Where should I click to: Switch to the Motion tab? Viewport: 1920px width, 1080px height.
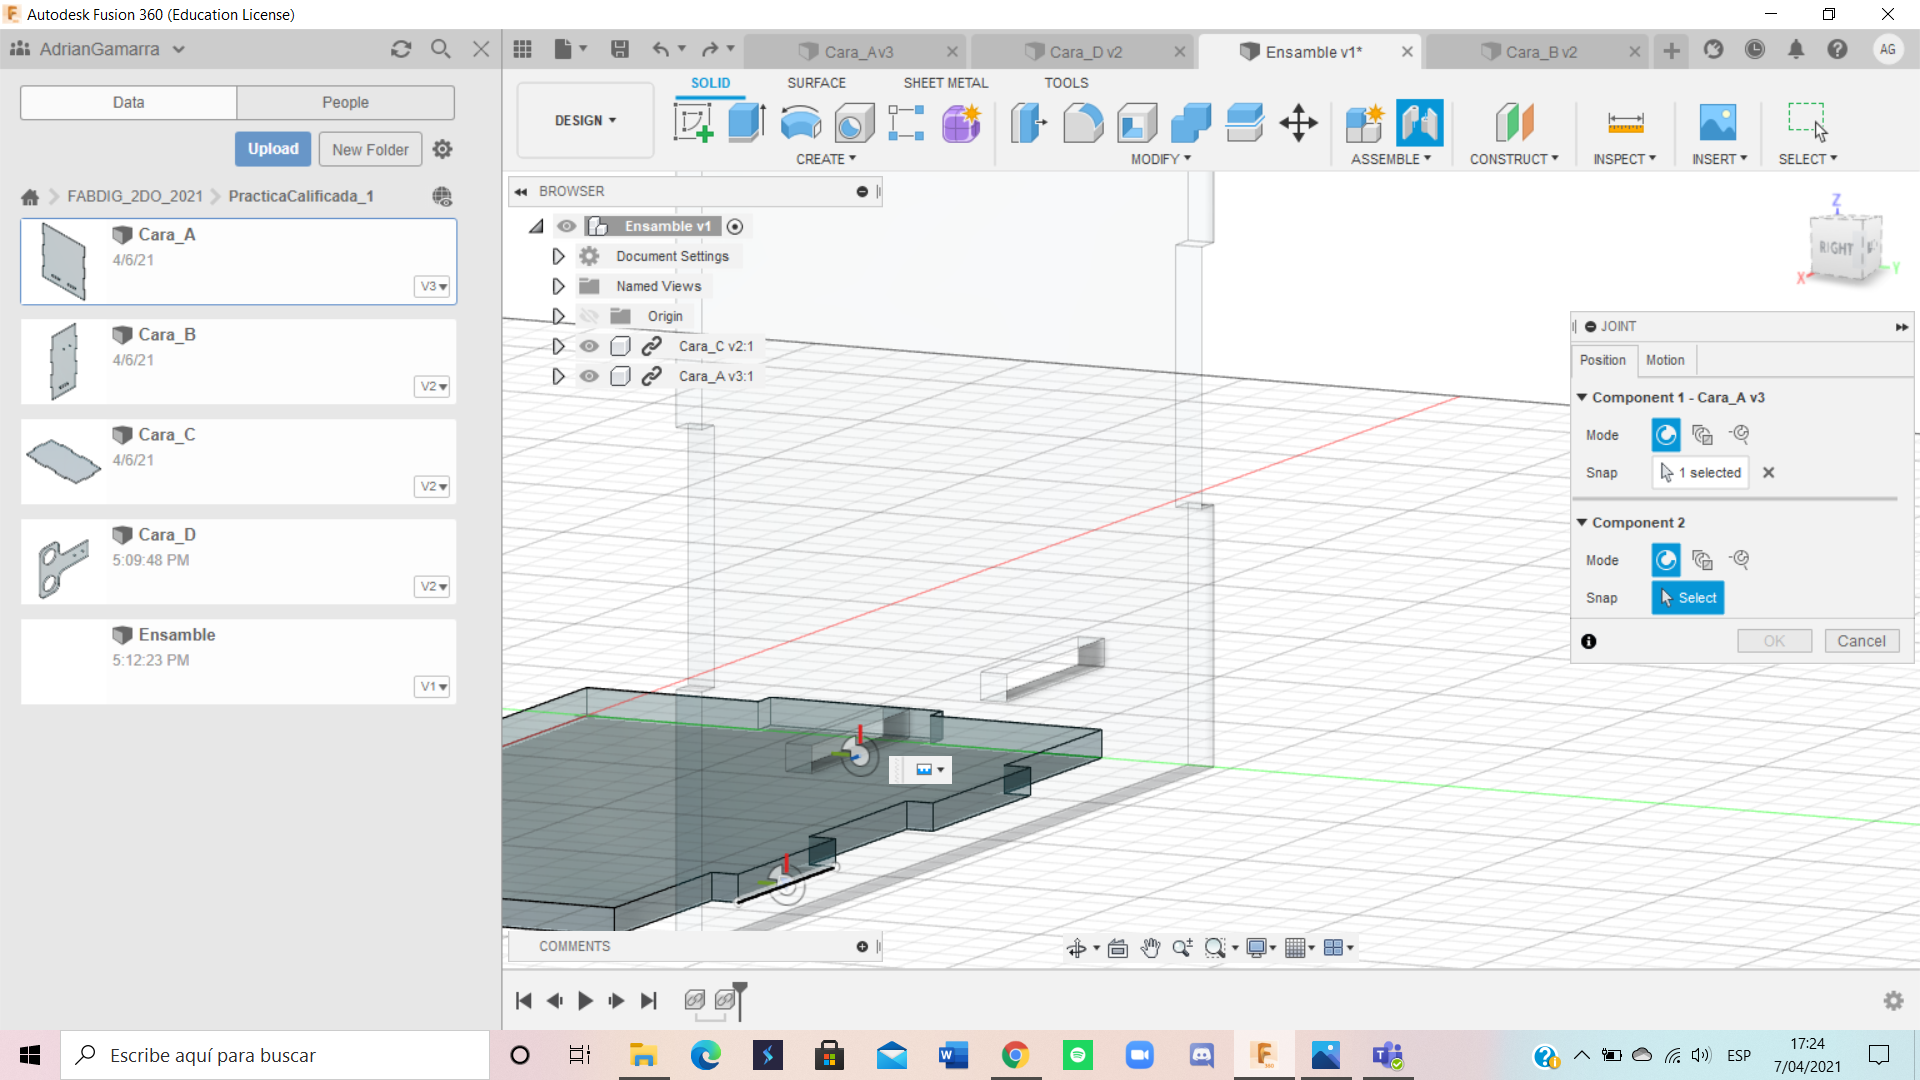click(x=1665, y=360)
